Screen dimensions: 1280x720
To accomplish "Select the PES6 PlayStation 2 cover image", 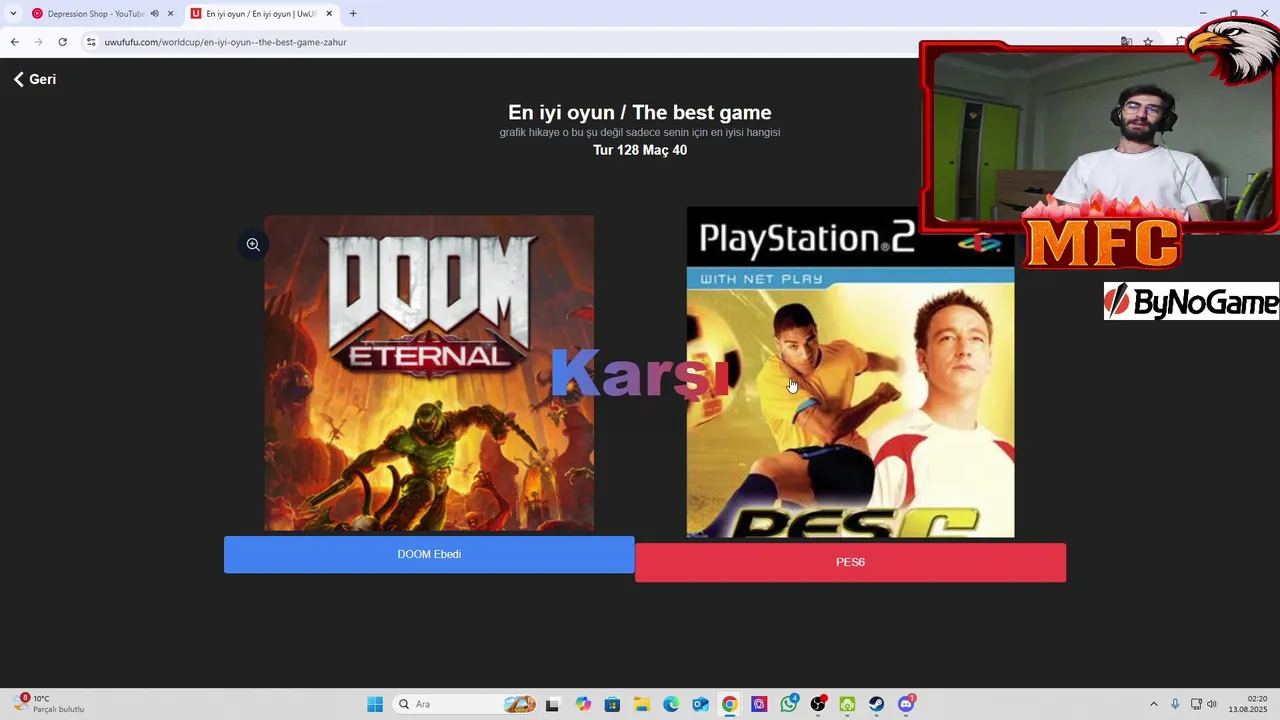I will (x=850, y=372).
